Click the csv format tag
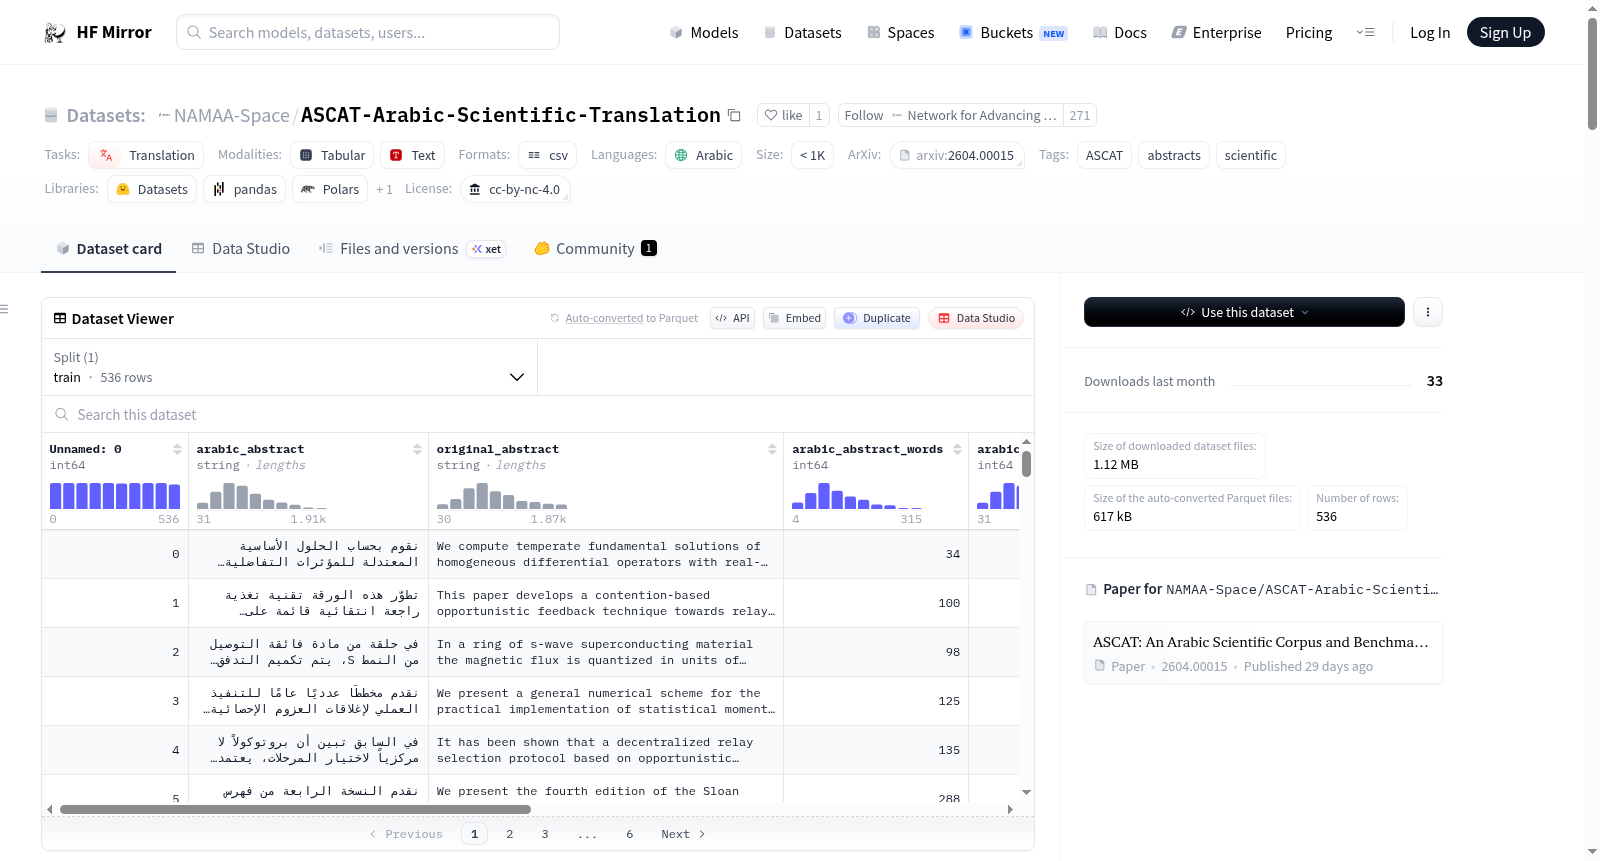This screenshot has width=1600, height=861. coord(547,155)
